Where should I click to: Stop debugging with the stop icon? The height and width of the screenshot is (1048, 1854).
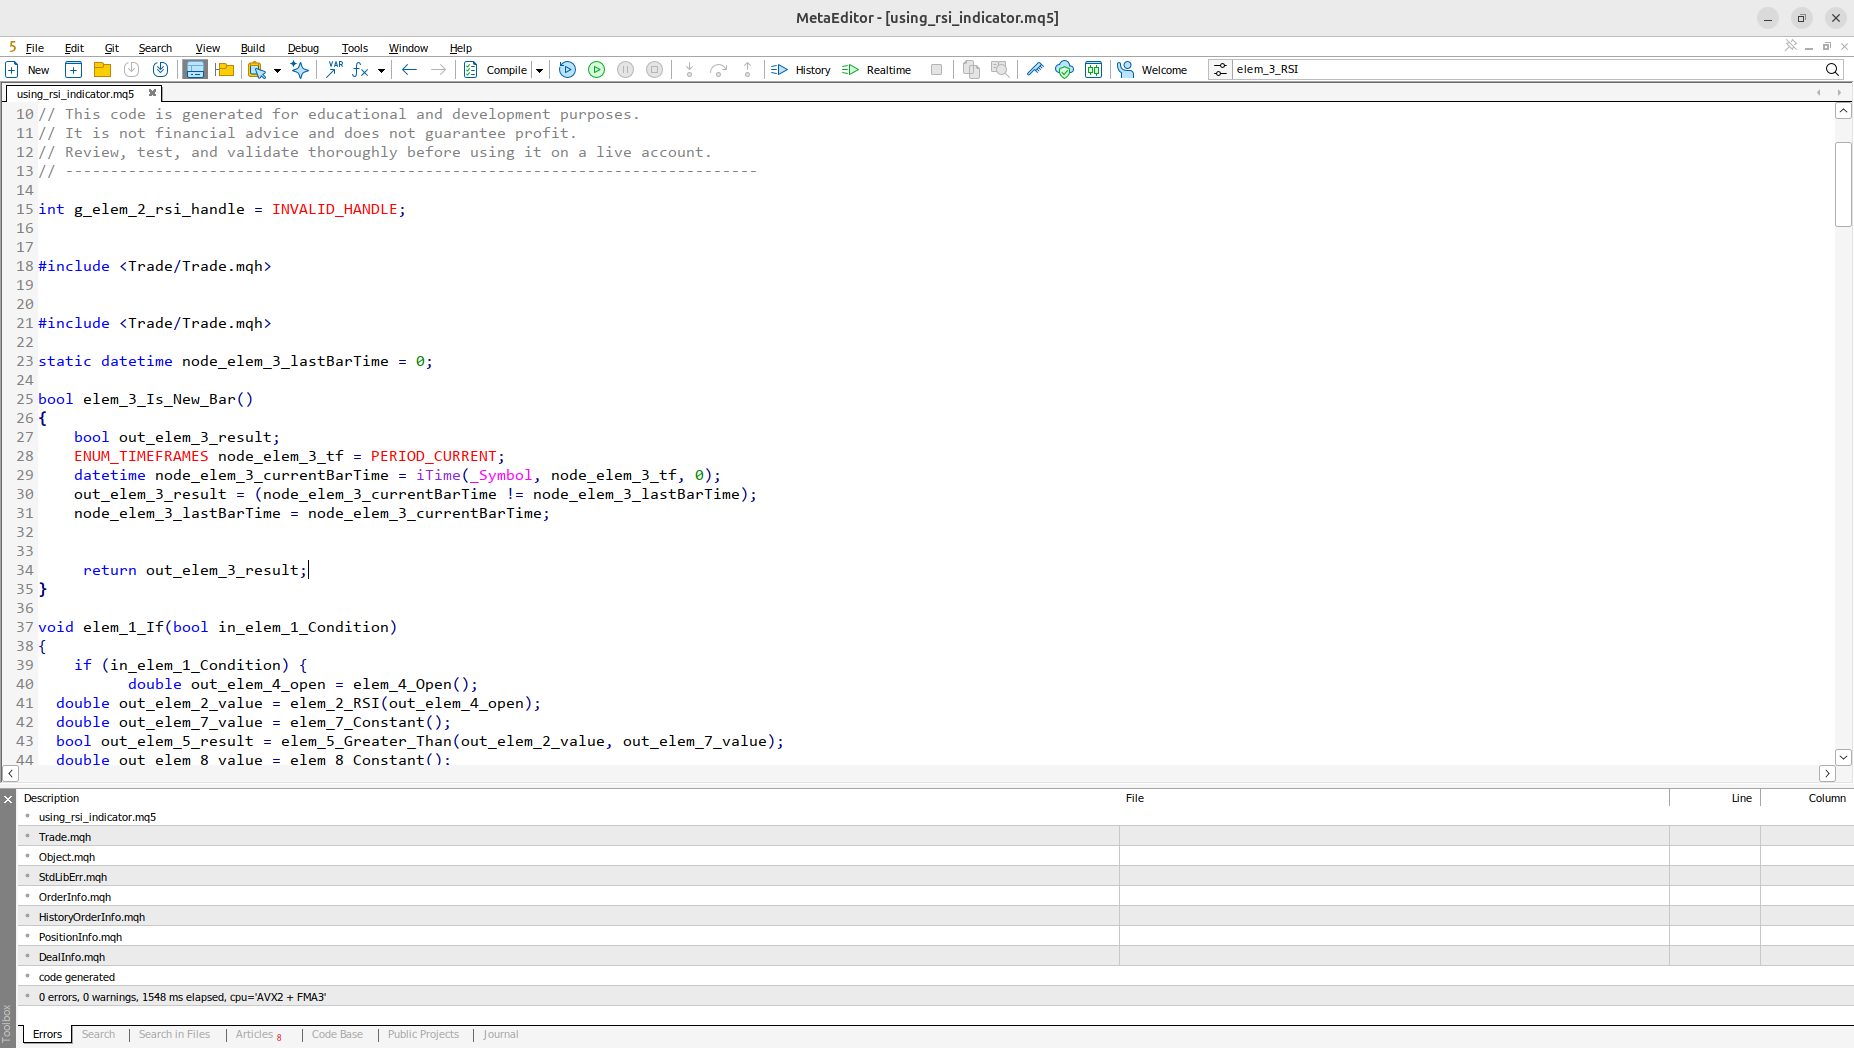[x=654, y=69]
